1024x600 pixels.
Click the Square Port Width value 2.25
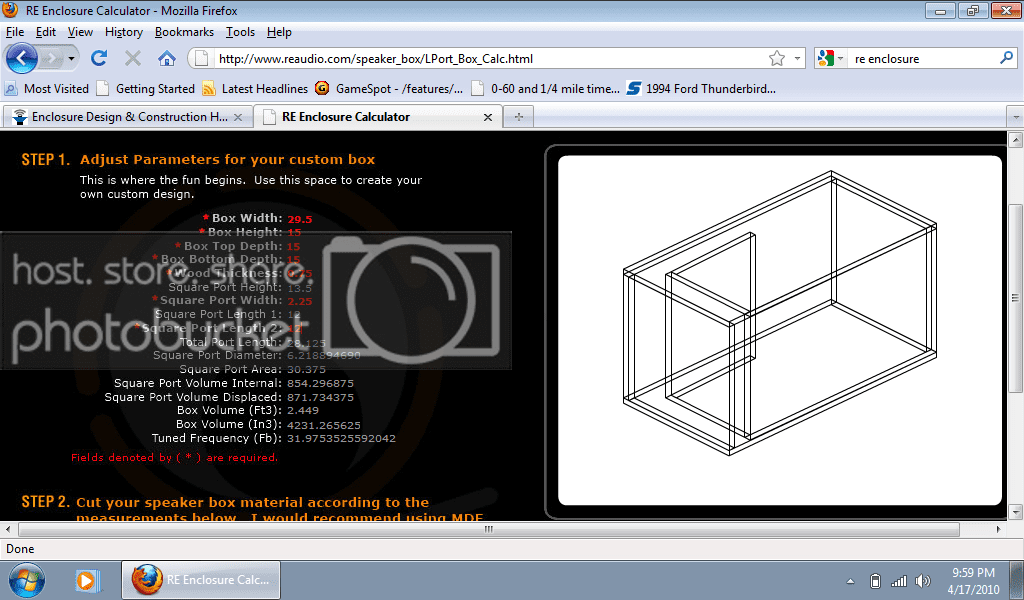[x=300, y=301]
